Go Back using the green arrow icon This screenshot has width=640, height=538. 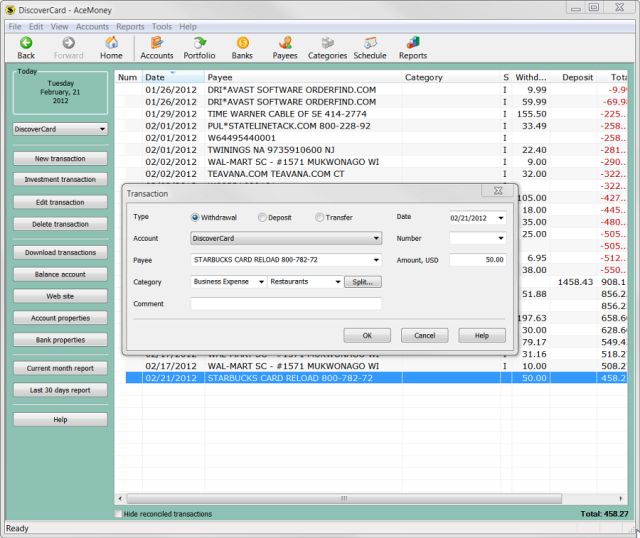[26, 43]
